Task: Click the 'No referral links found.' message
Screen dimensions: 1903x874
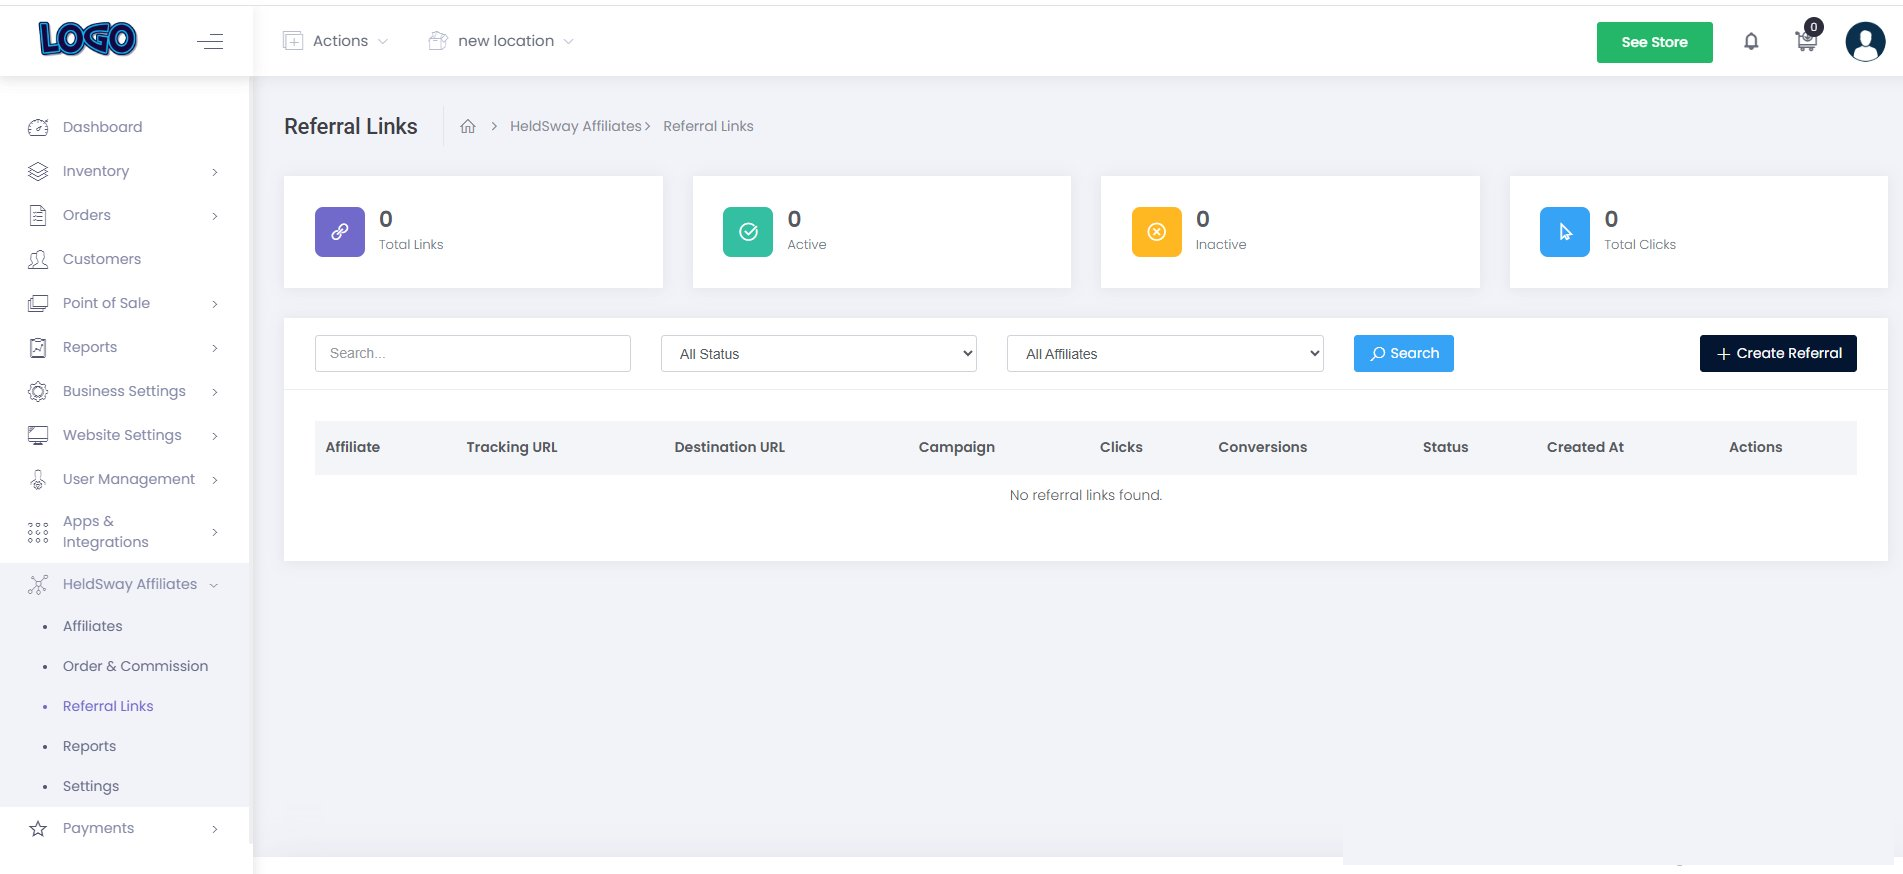Action: point(1086,495)
